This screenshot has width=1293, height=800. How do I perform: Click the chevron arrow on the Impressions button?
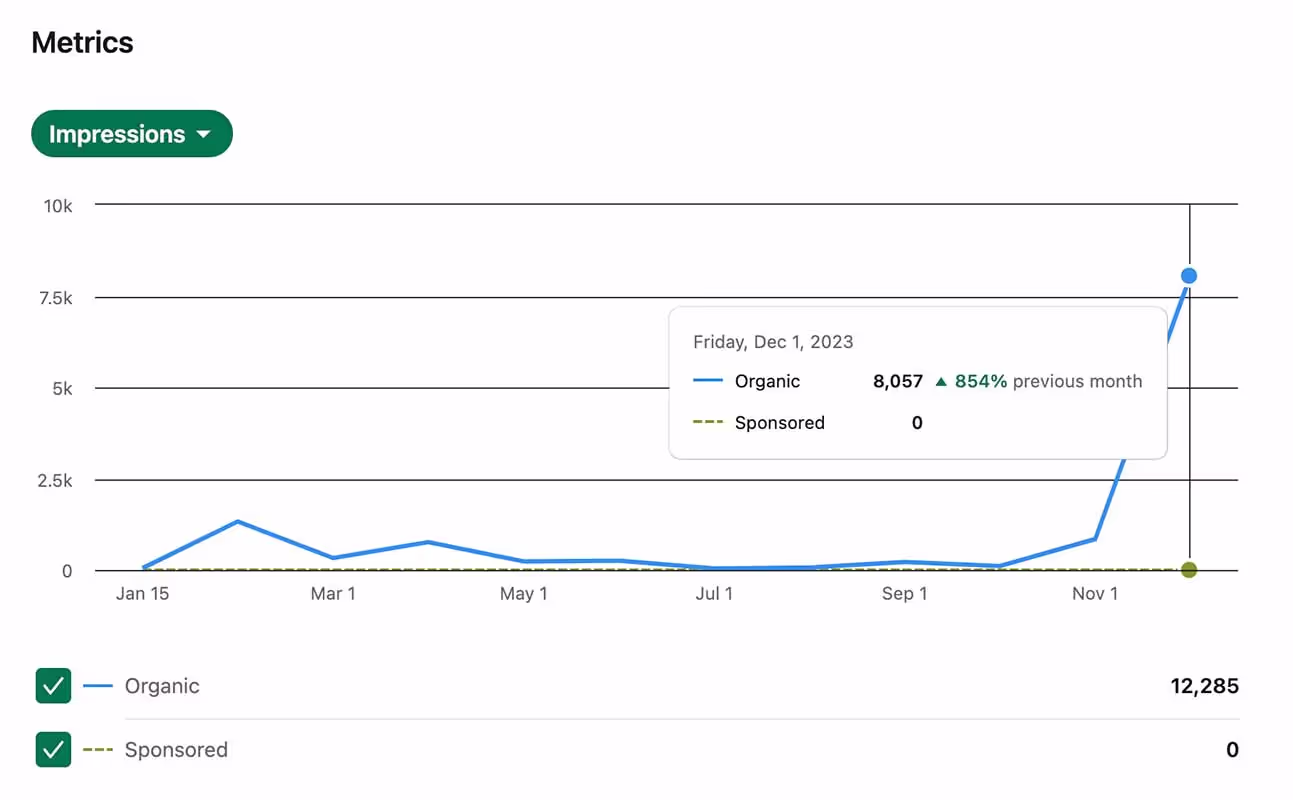coord(205,133)
